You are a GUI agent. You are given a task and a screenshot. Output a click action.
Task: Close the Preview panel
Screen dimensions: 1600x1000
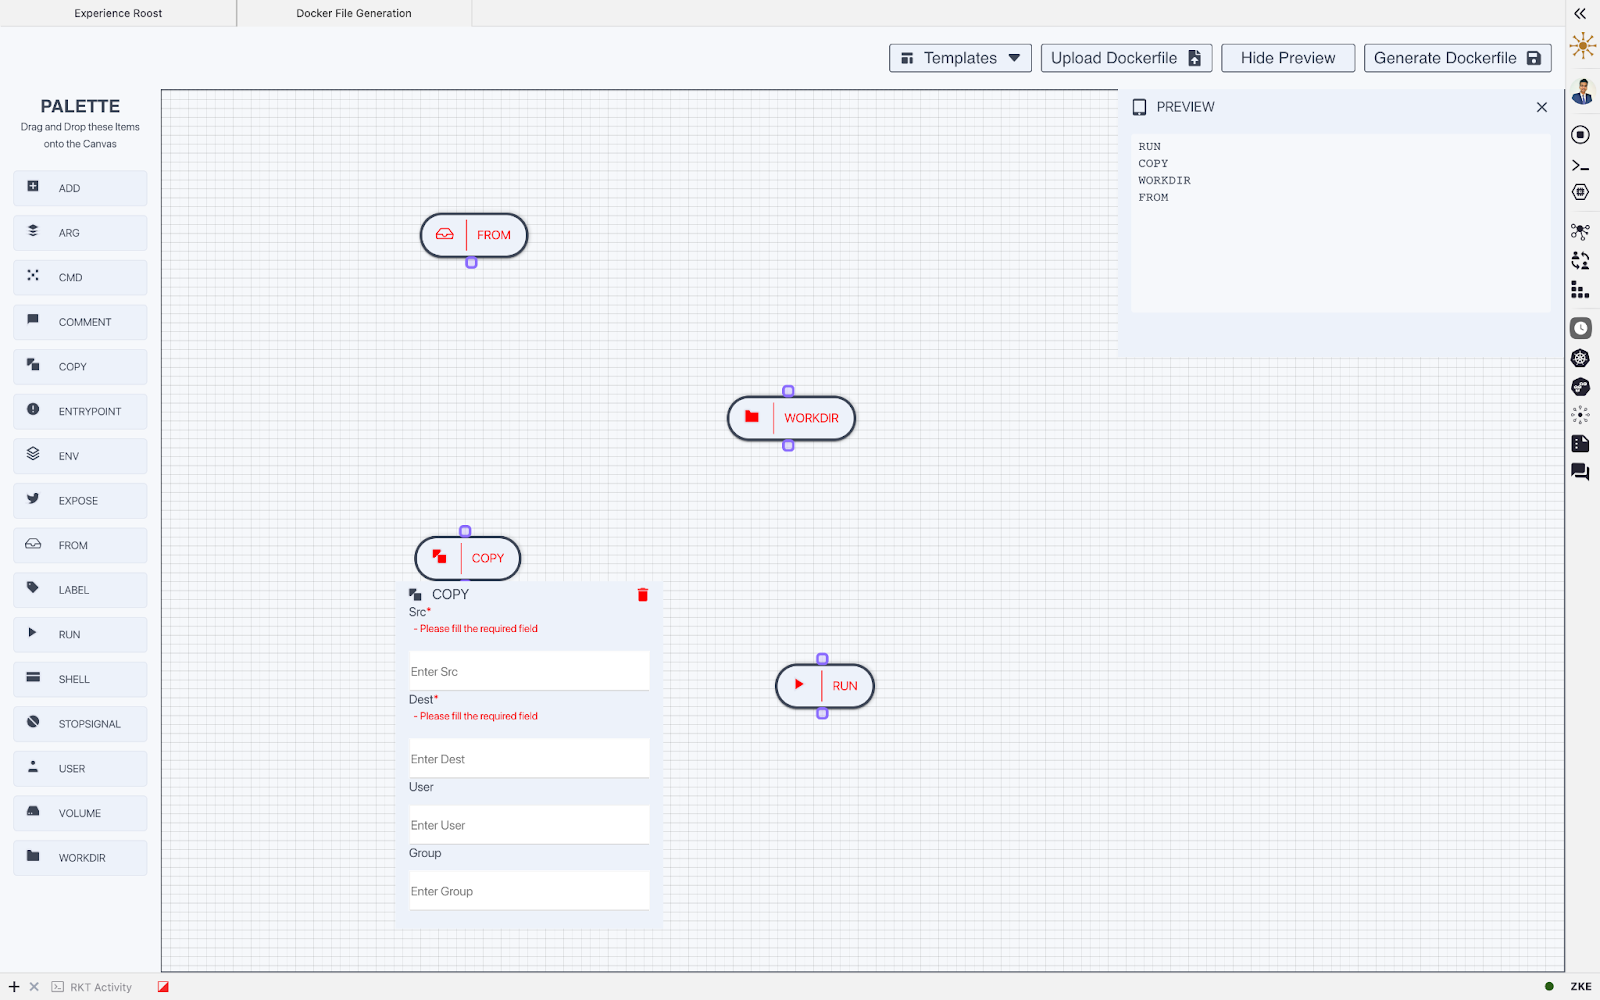[x=1542, y=107]
